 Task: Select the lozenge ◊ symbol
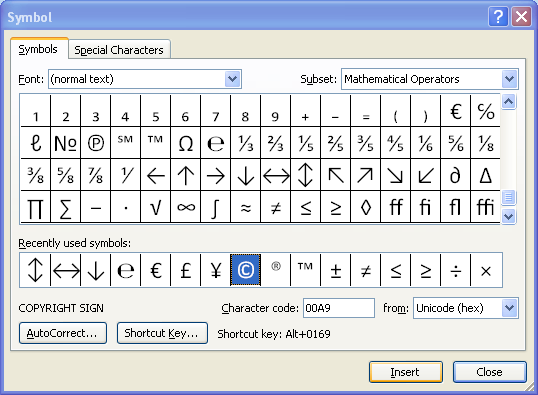click(x=365, y=207)
